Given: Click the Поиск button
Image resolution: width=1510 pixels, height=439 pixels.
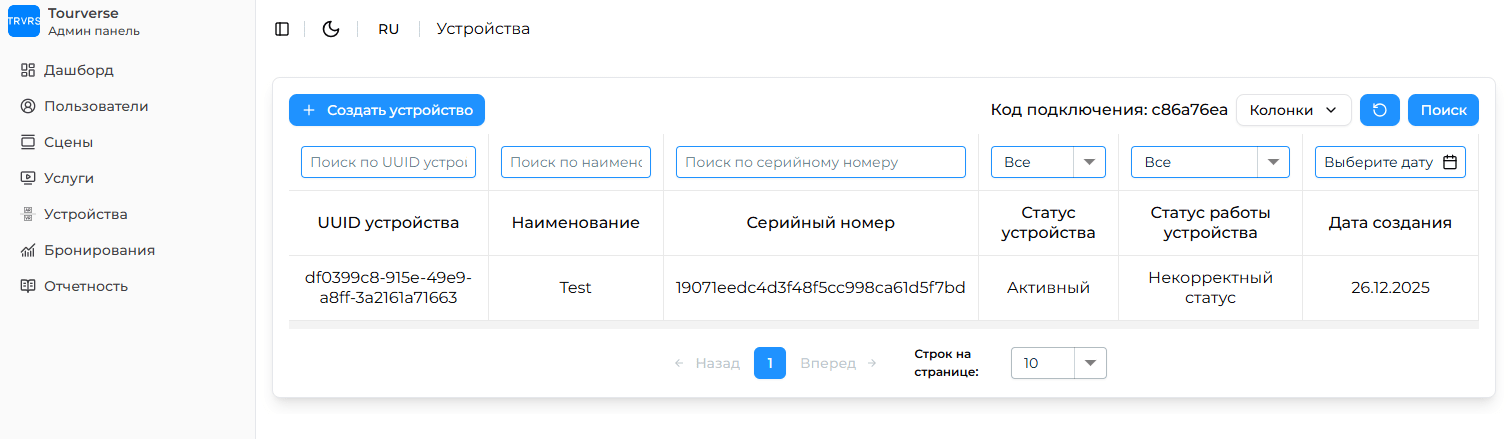Looking at the screenshot, I should 1443,110.
